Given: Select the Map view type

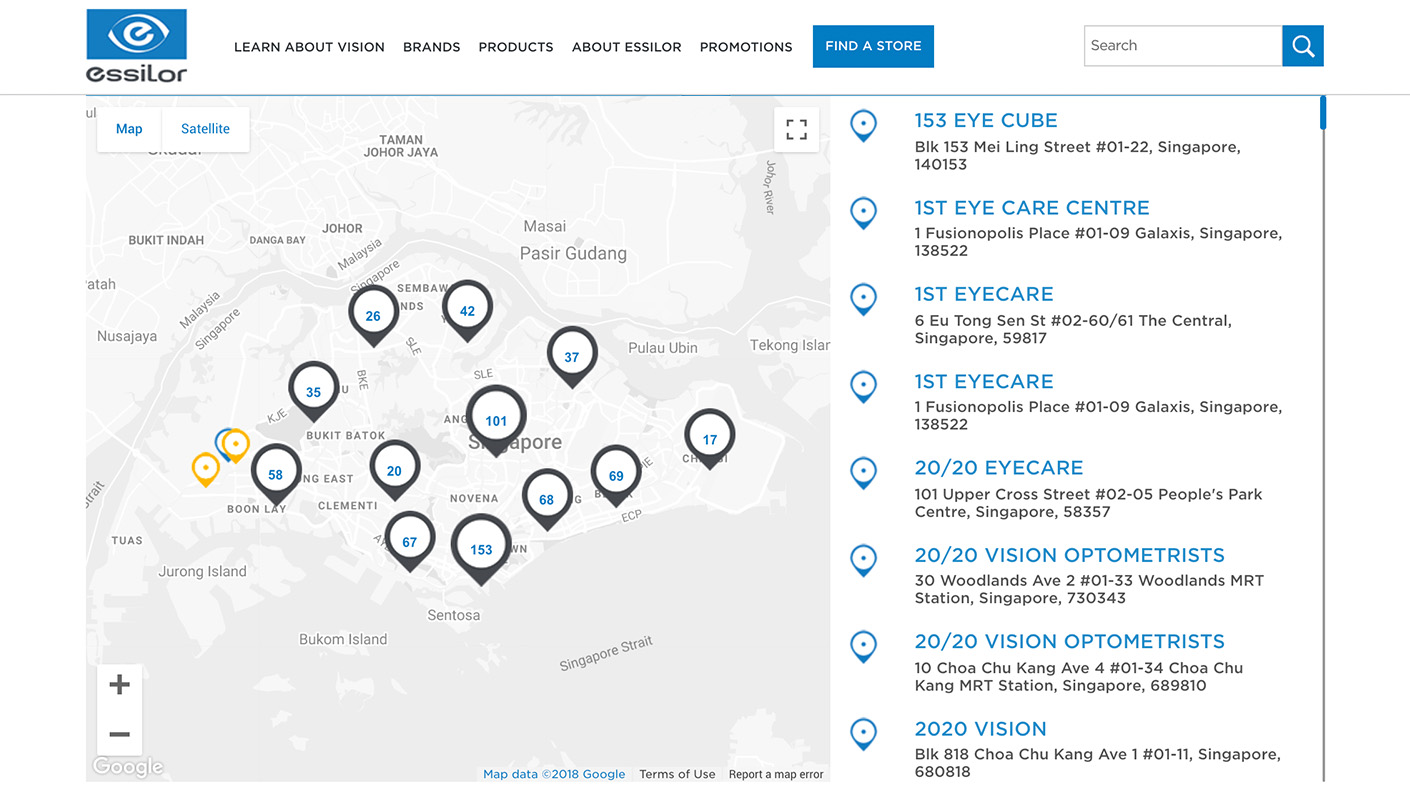Looking at the screenshot, I should tap(129, 129).
